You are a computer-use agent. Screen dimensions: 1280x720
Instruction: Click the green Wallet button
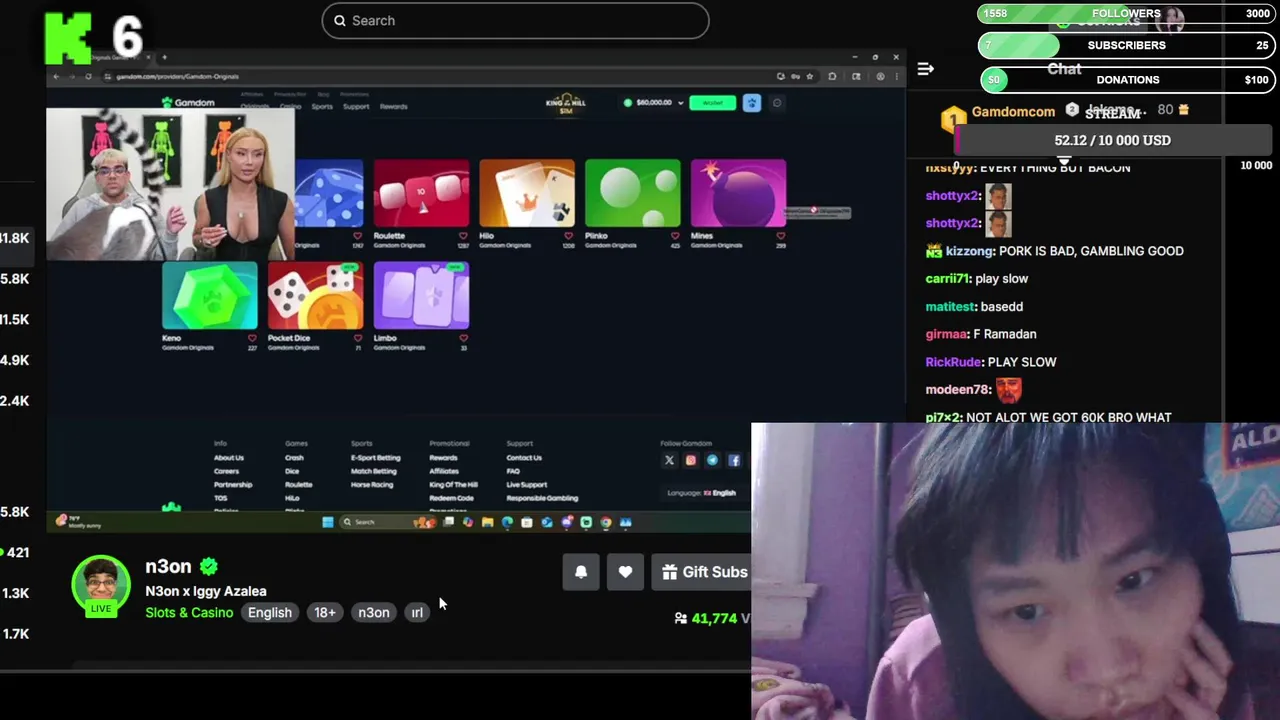coord(712,102)
